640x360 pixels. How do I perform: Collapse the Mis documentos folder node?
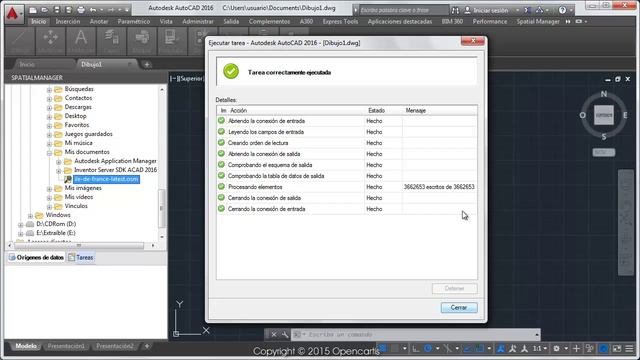pyautogui.click(x=49, y=153)
